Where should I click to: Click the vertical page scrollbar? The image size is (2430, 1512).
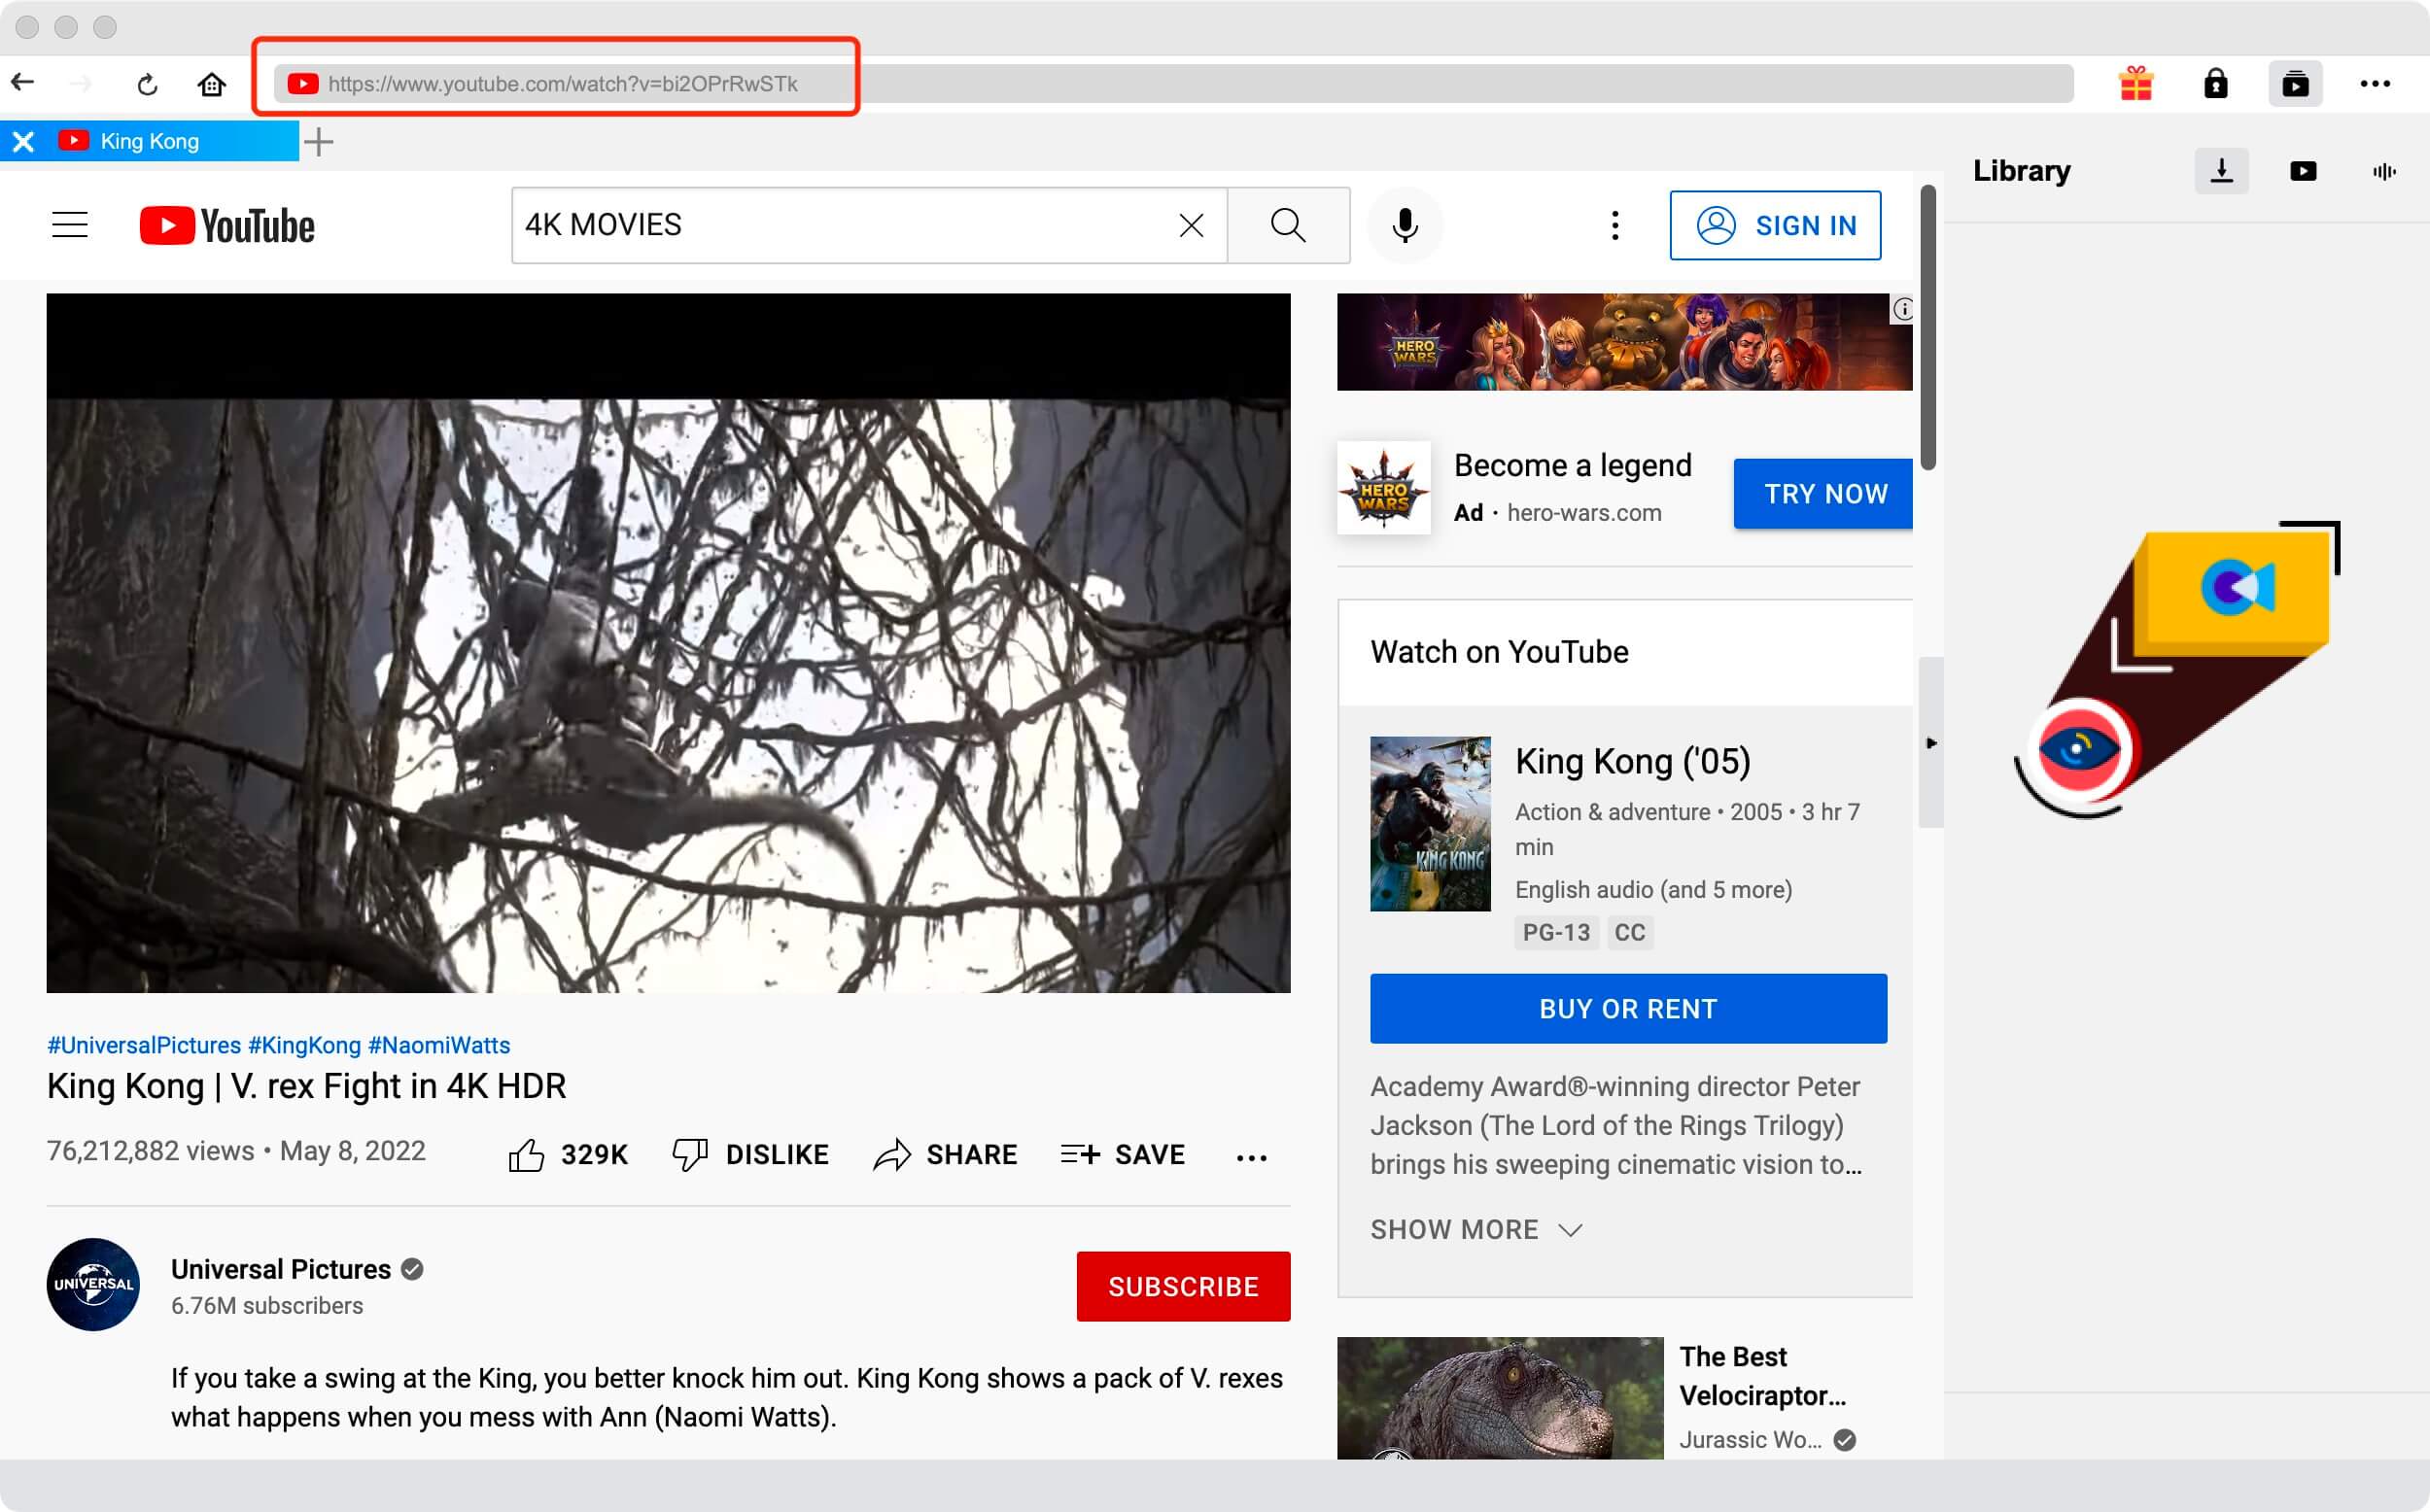[x=1930, y=330]
